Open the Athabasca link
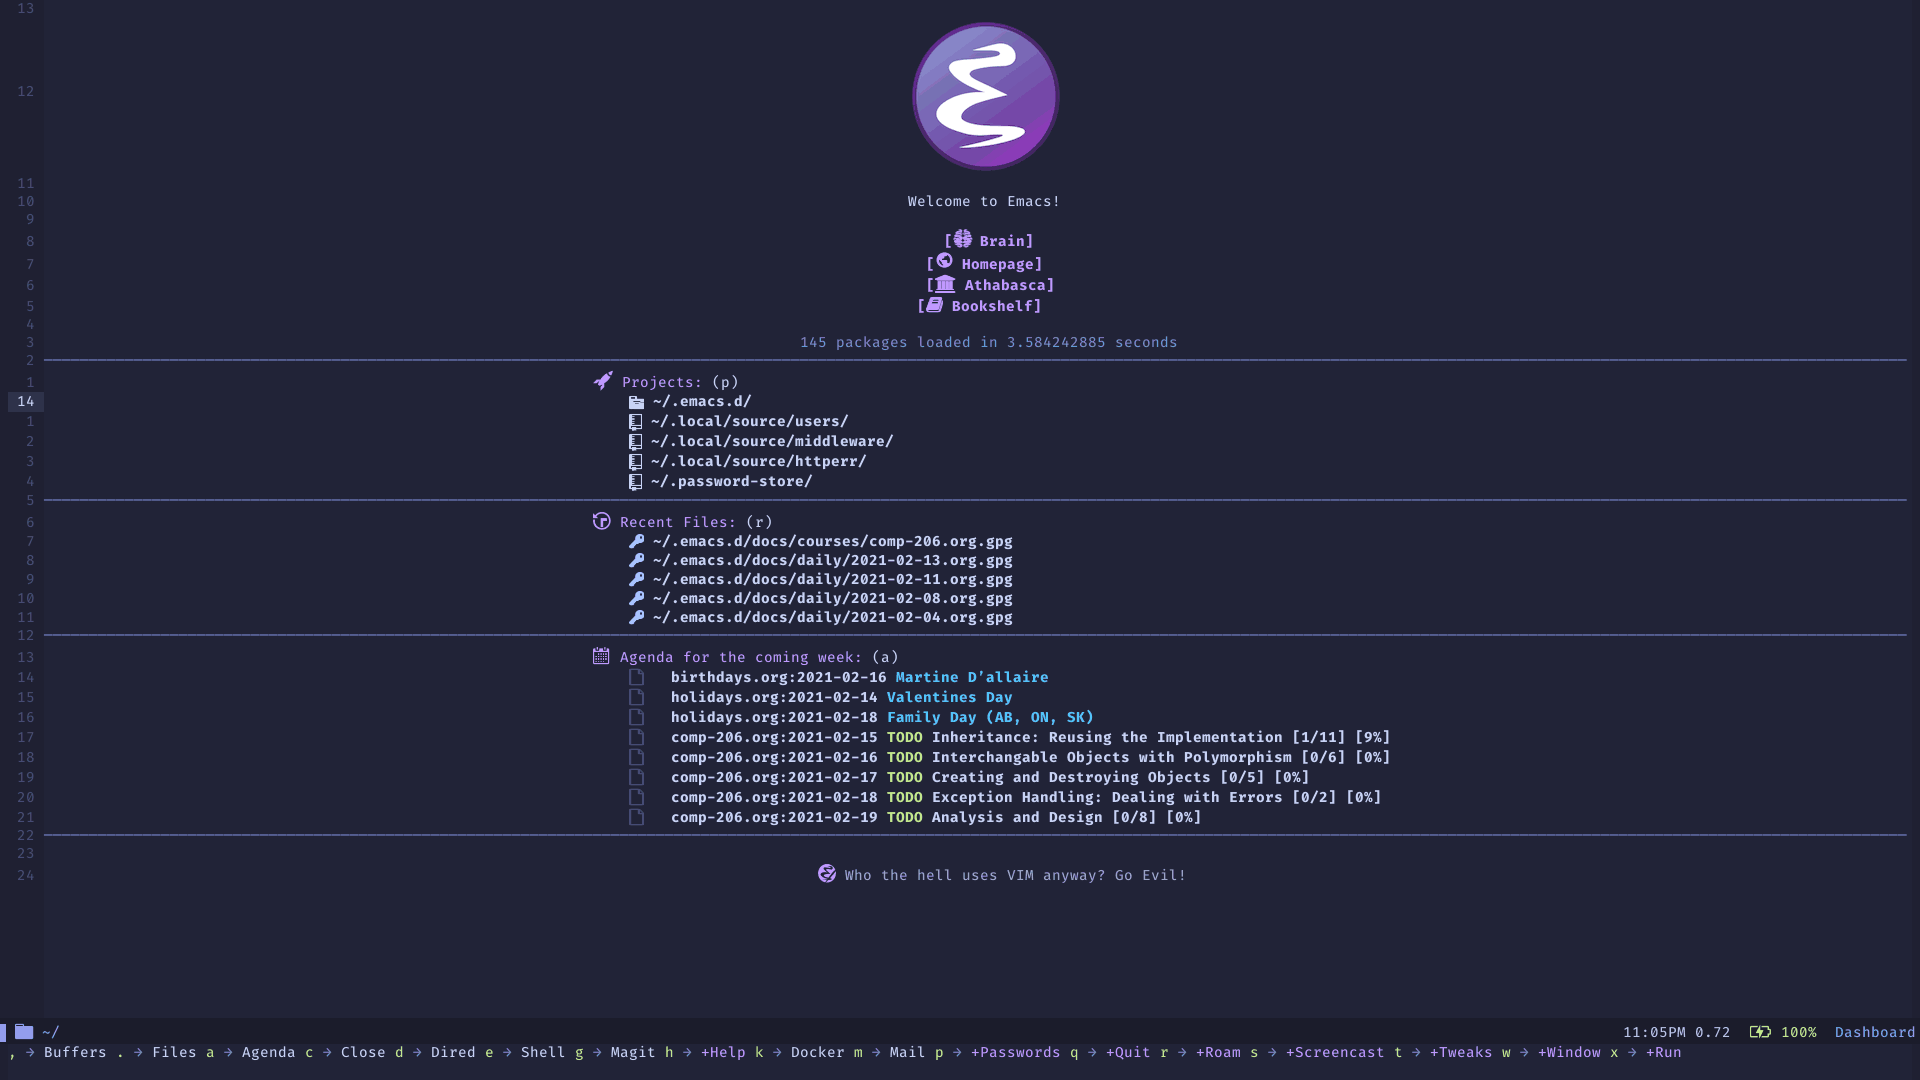The height and width of the screenshot is (1080, 1920). (x=988, y=284)
